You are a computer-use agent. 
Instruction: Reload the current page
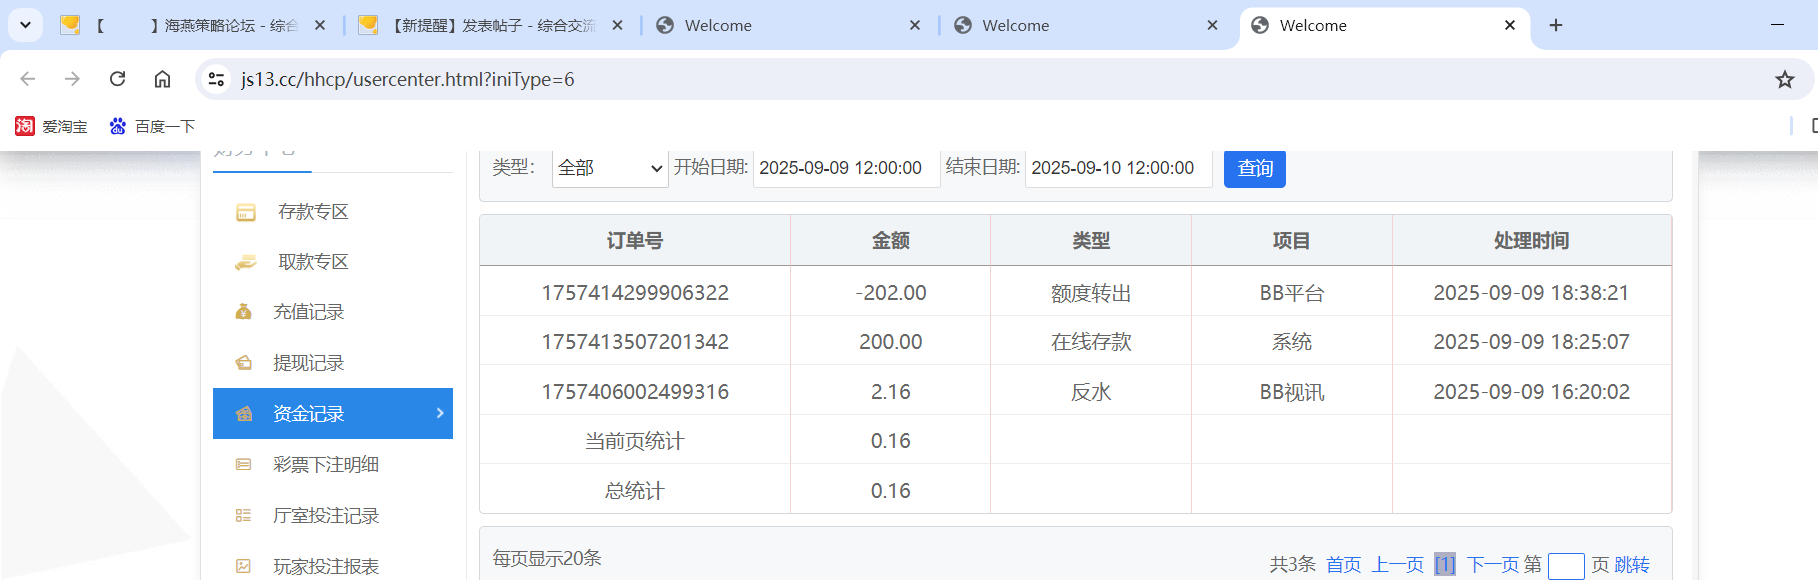click(117, 79)
